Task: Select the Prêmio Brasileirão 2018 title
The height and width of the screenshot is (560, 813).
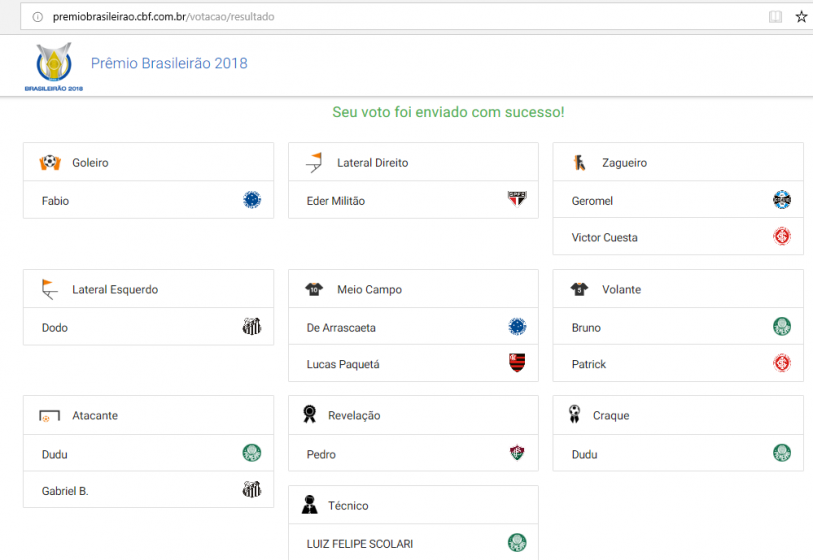Action: [x=169, y=64]
